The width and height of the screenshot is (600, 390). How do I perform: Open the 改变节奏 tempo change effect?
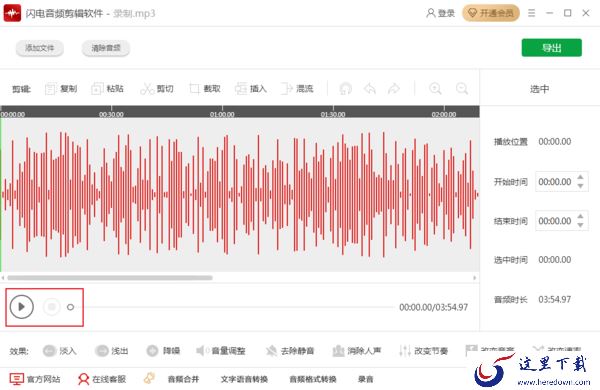(x=423, y=351)
